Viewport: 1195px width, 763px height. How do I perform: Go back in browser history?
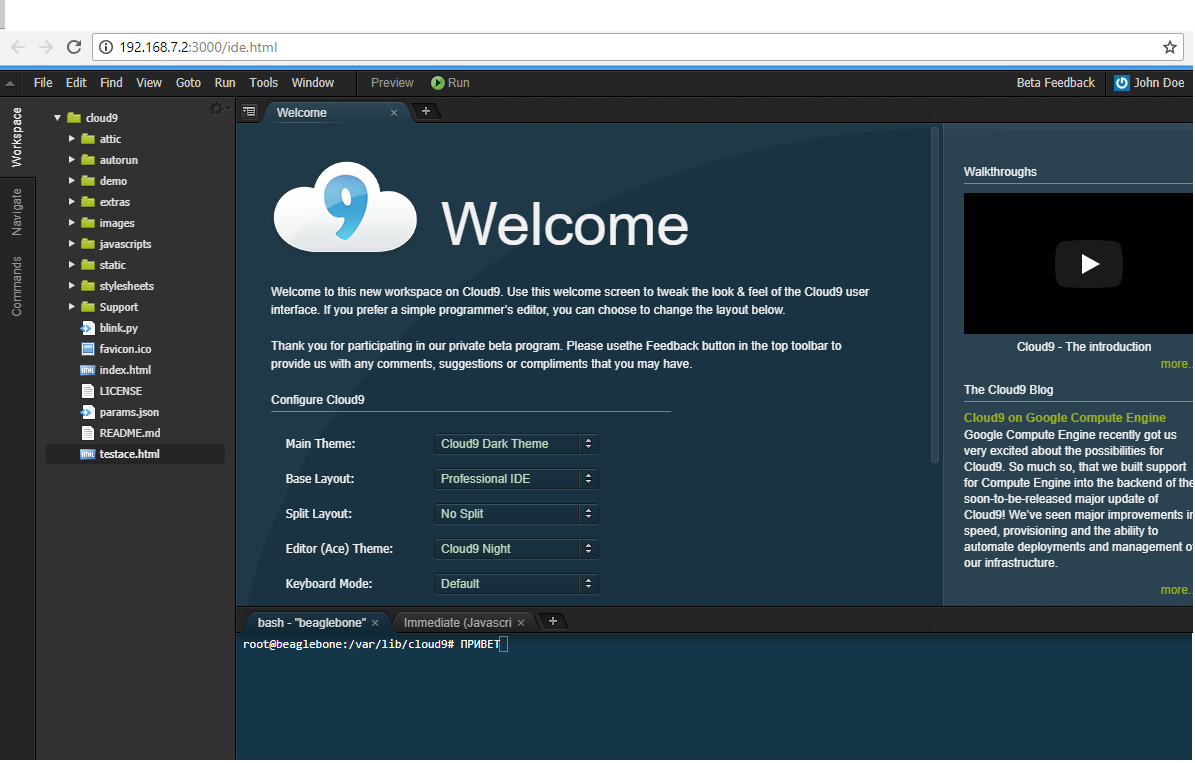point(18,47)
